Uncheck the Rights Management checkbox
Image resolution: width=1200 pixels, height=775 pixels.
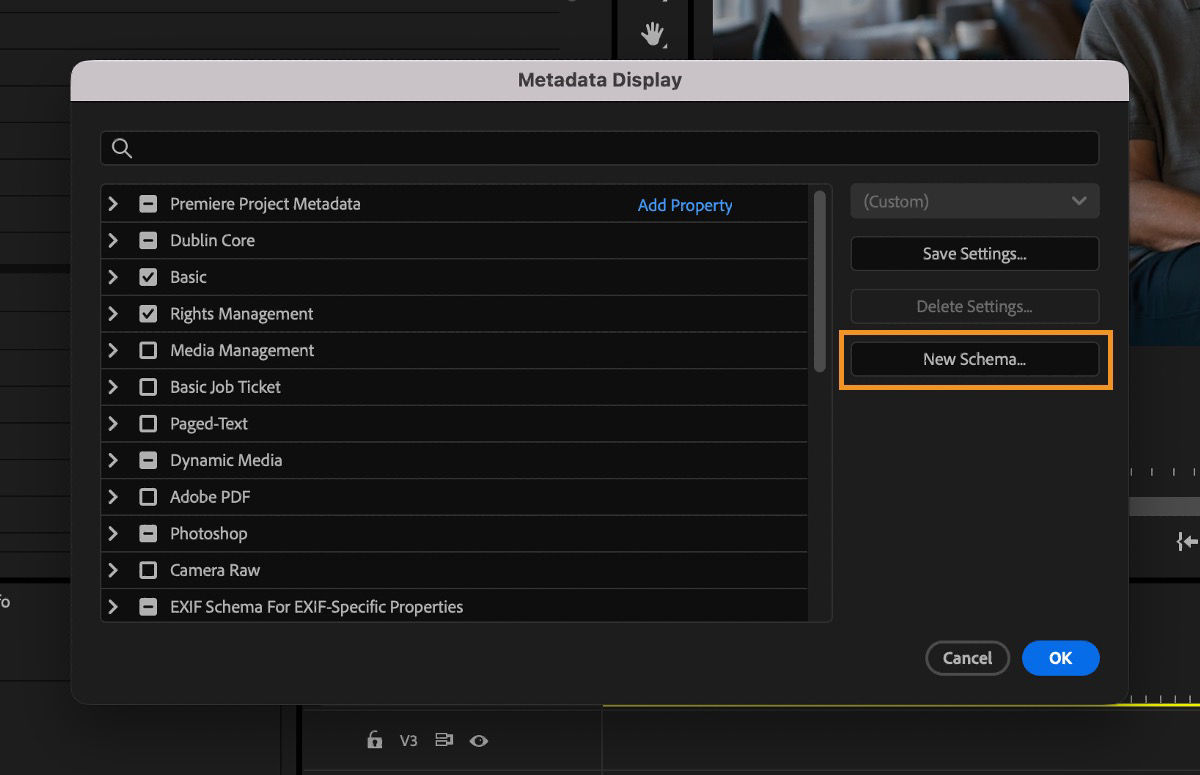(x=148, y=313)
